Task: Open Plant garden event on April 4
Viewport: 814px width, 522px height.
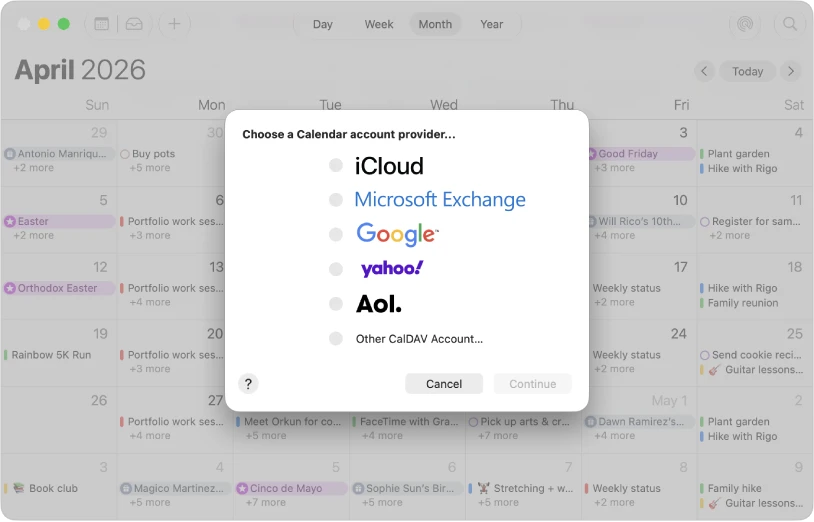Action: click(735, 154)
